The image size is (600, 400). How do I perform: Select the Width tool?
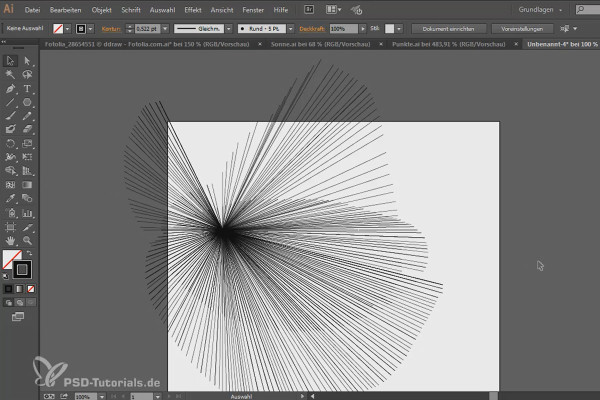[x=10, y=157]
